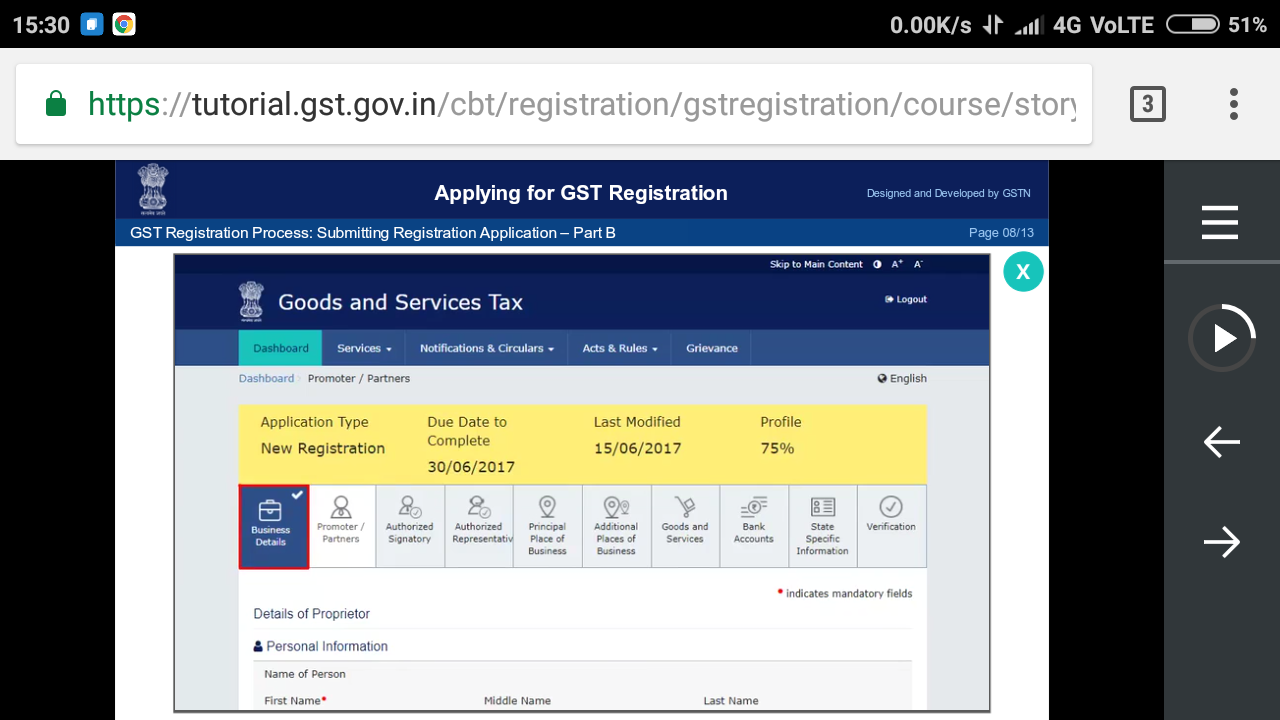Click the Skip to Main Content link
1280x720 pixels.
coord(816,264)
